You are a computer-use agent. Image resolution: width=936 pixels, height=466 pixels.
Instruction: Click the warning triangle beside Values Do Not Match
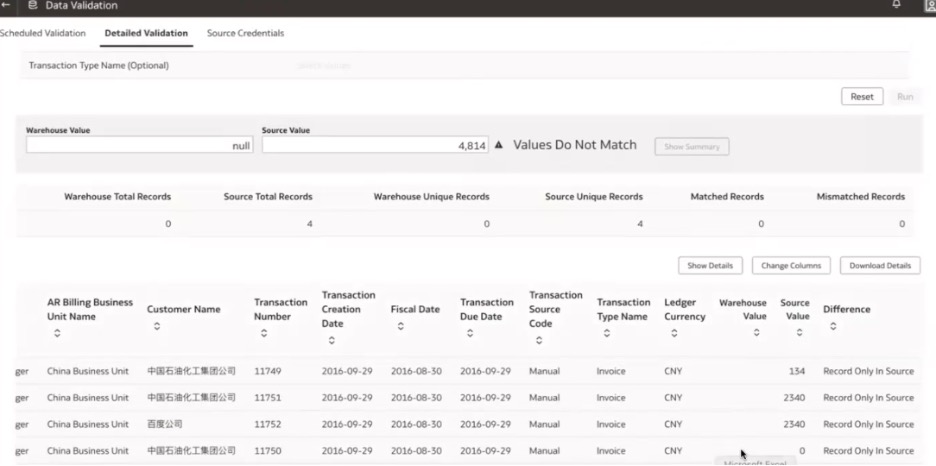[x=499, y=145]
